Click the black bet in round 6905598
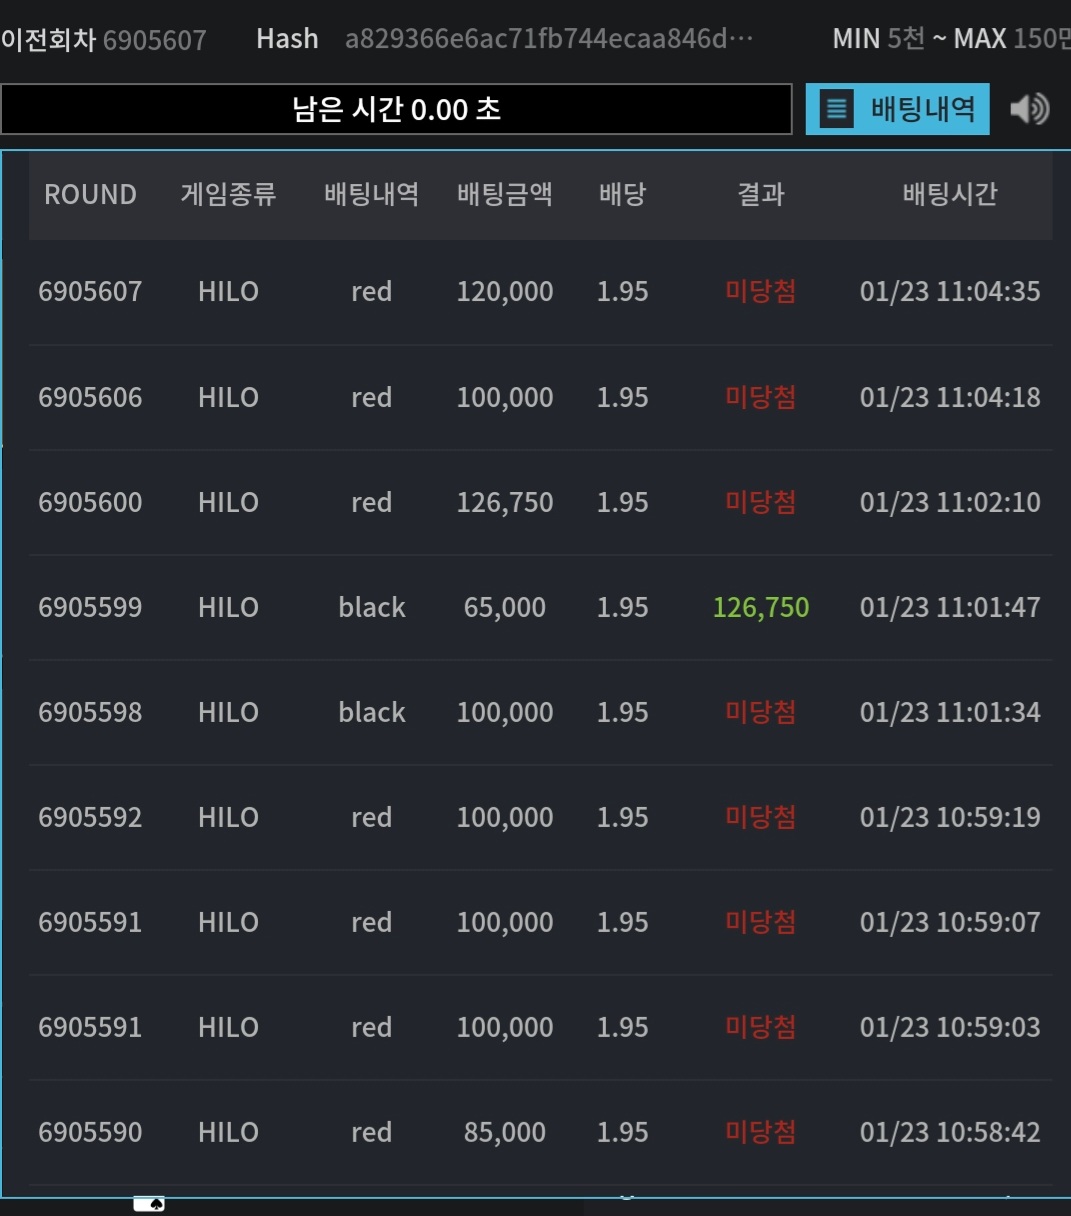 point(372,712)
